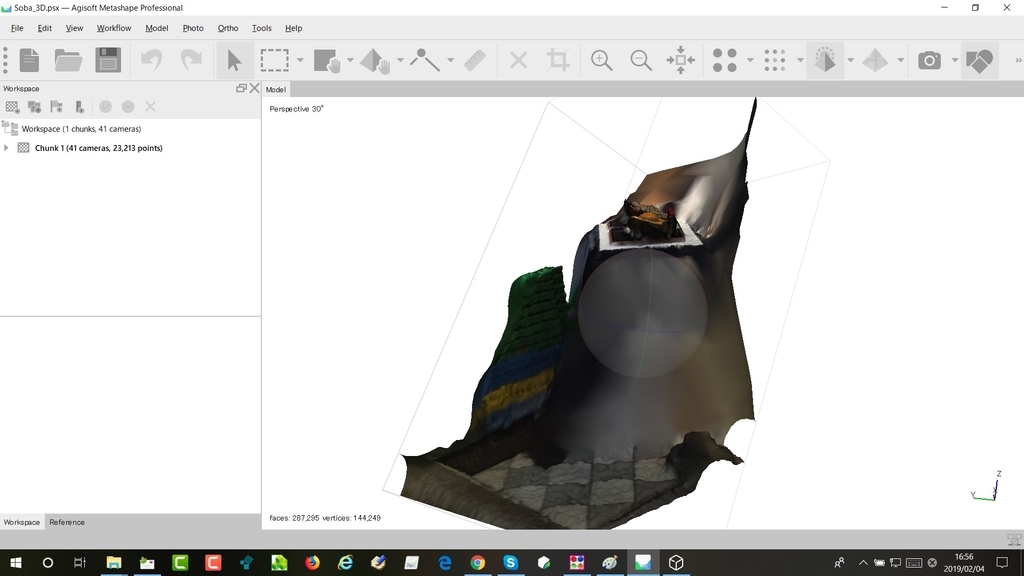Toggle the Tiled Model view mode
1024x576 pixels.
tap(875, 60)
